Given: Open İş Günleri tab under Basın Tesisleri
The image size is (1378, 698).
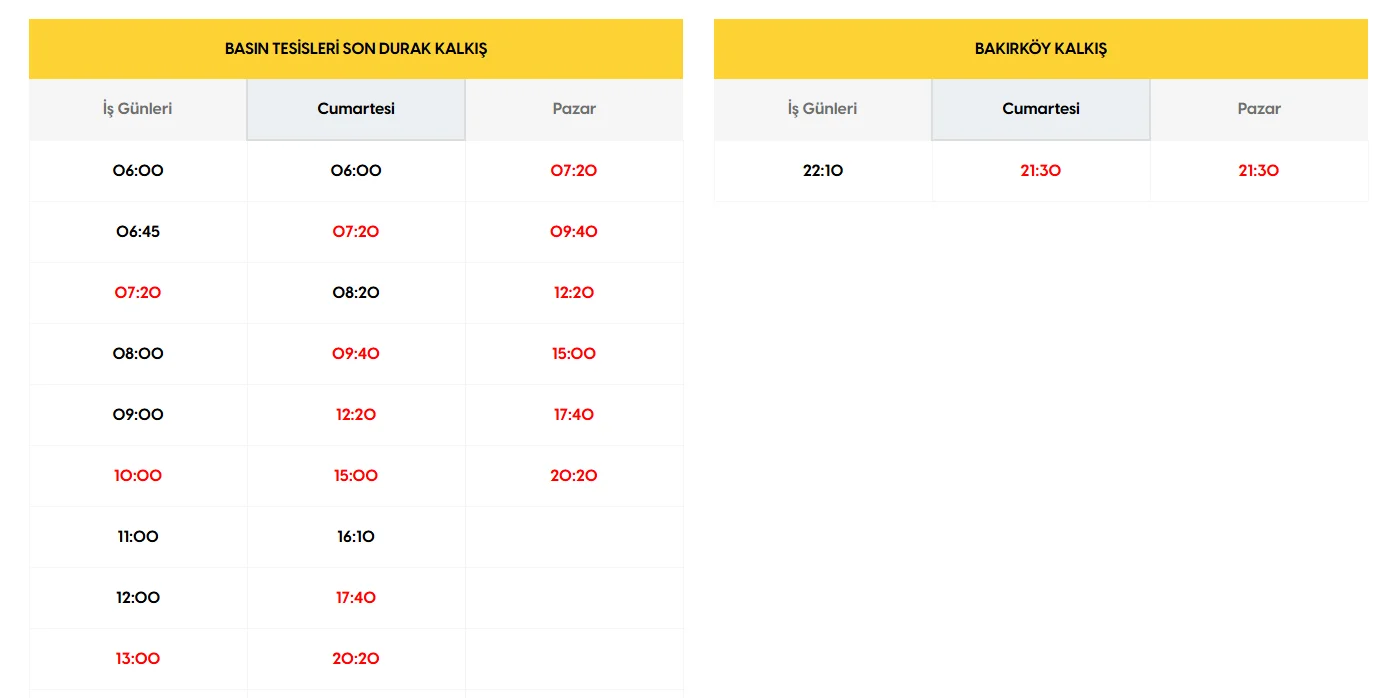Looking at the screenshot, I should [x=138, y=109].
